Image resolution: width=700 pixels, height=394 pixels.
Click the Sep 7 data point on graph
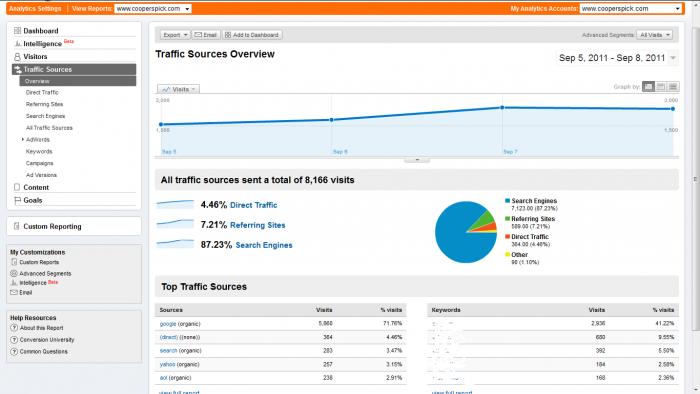502,108
